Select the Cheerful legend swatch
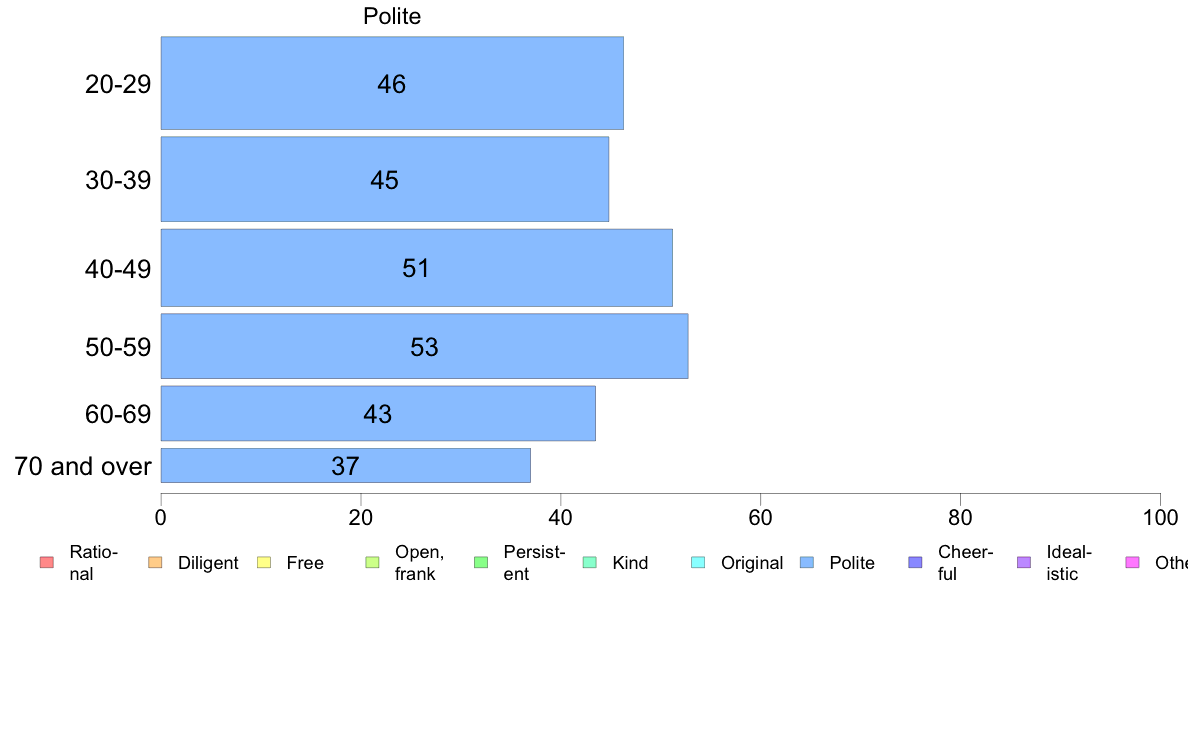This screenshot has width=1188, height=736. coord(915,562)
